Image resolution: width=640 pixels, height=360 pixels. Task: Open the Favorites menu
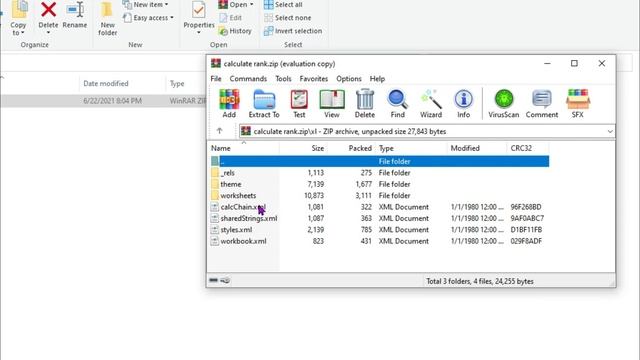pos(313,79)
